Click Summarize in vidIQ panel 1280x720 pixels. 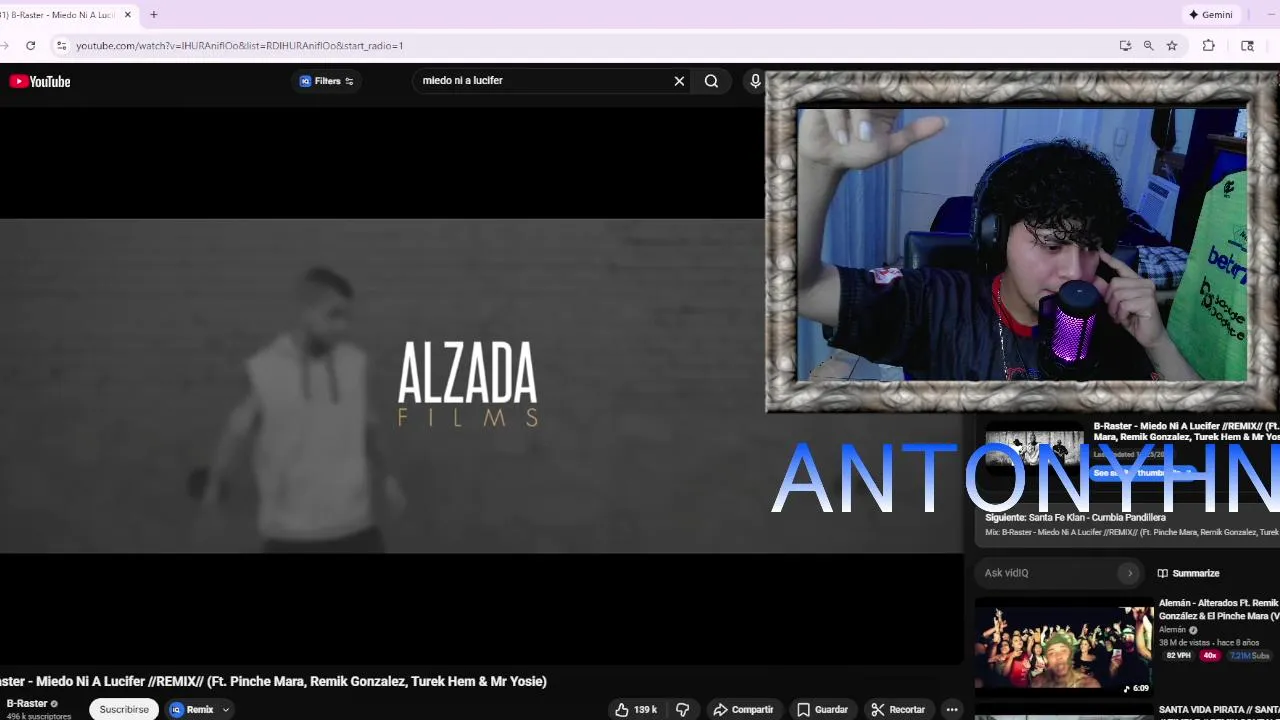click(x=1189, y=573)
